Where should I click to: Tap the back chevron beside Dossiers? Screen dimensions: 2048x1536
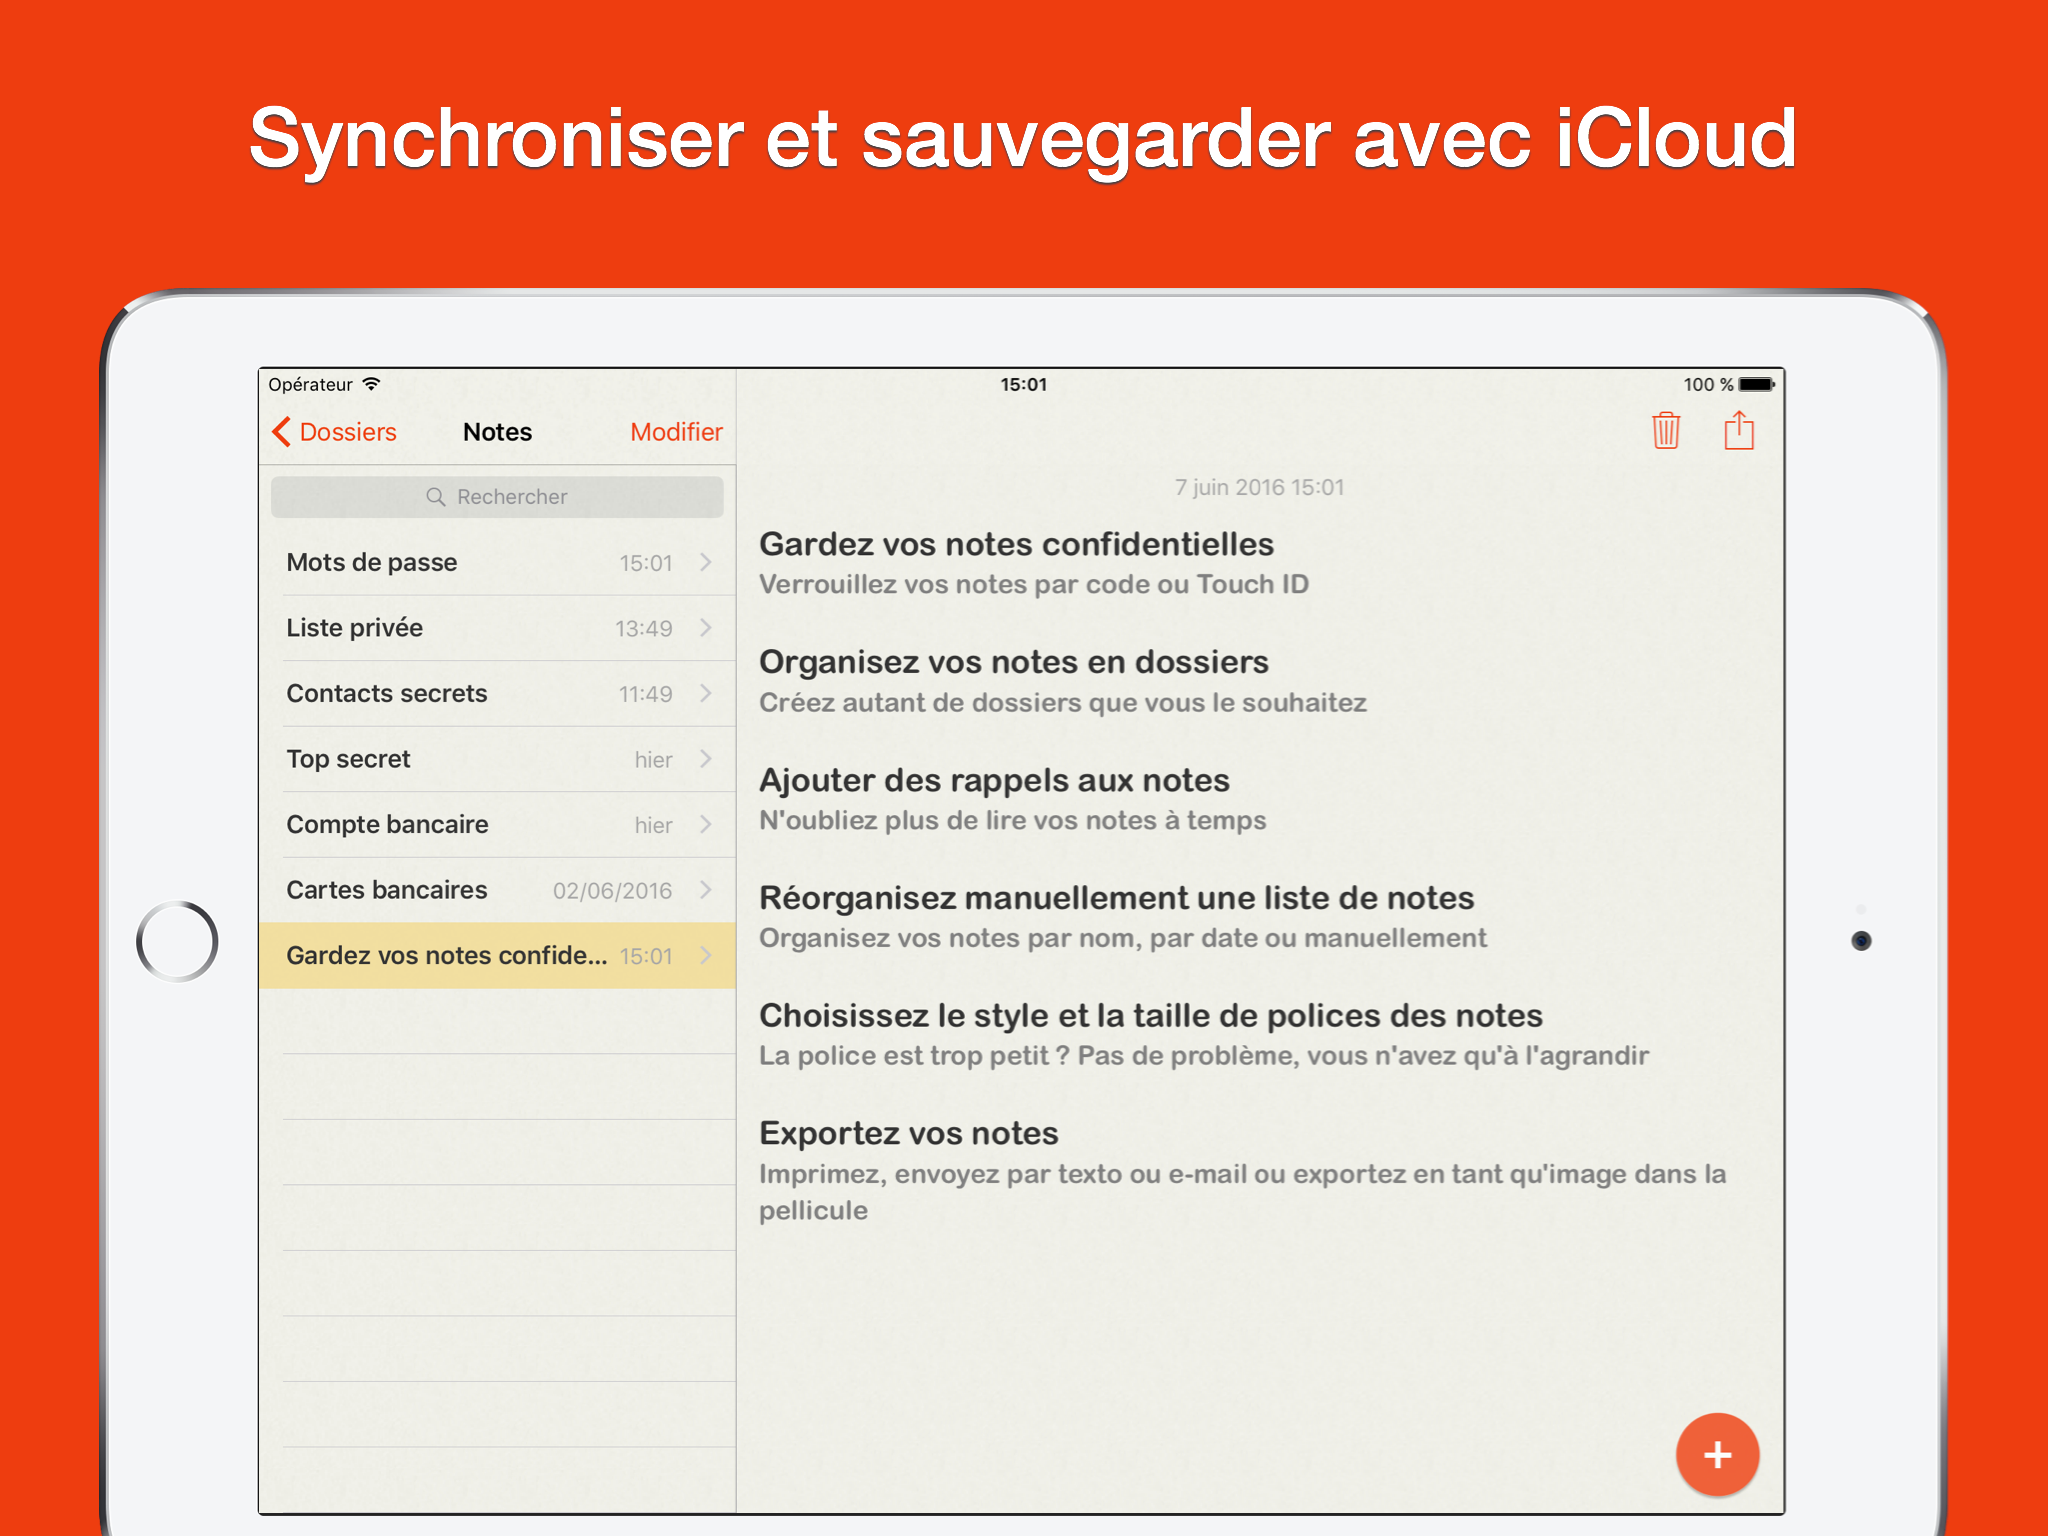(282, 432)
